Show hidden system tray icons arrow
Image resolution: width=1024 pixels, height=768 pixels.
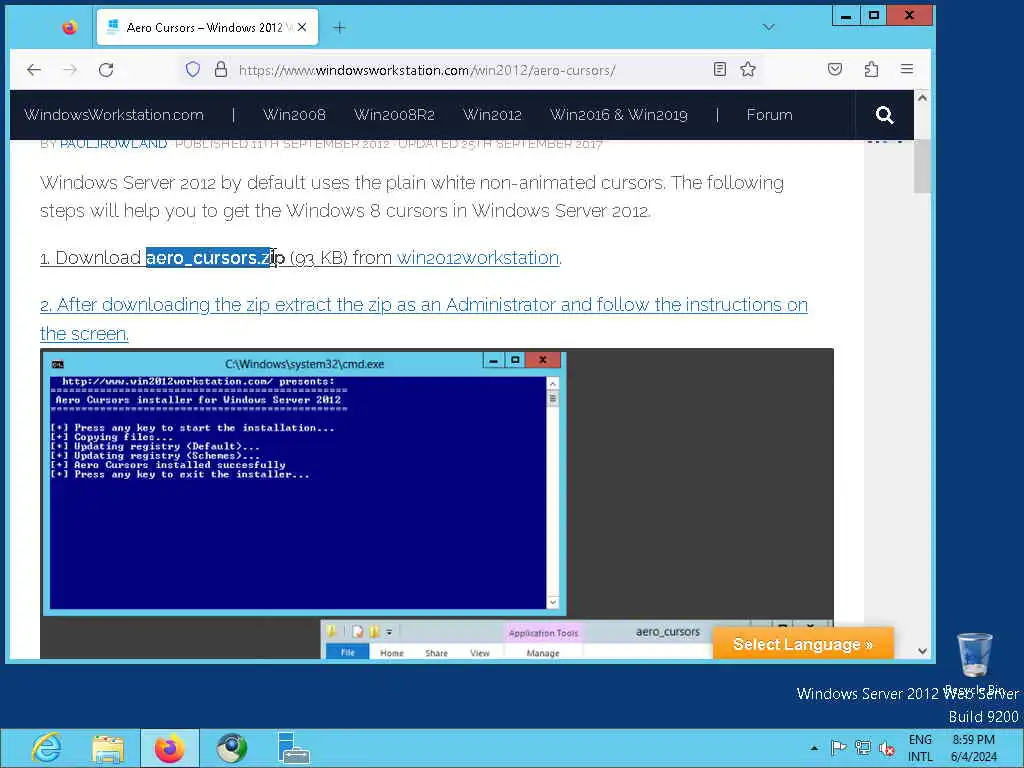click(x=814, y=748)
